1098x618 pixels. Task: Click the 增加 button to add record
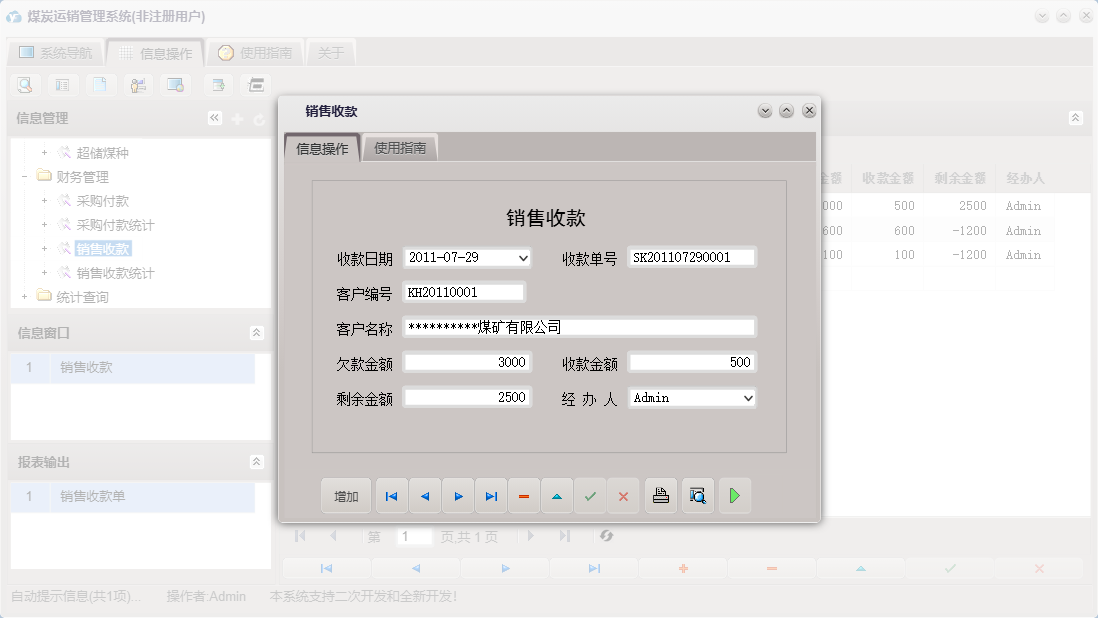(x=345, y=495)
